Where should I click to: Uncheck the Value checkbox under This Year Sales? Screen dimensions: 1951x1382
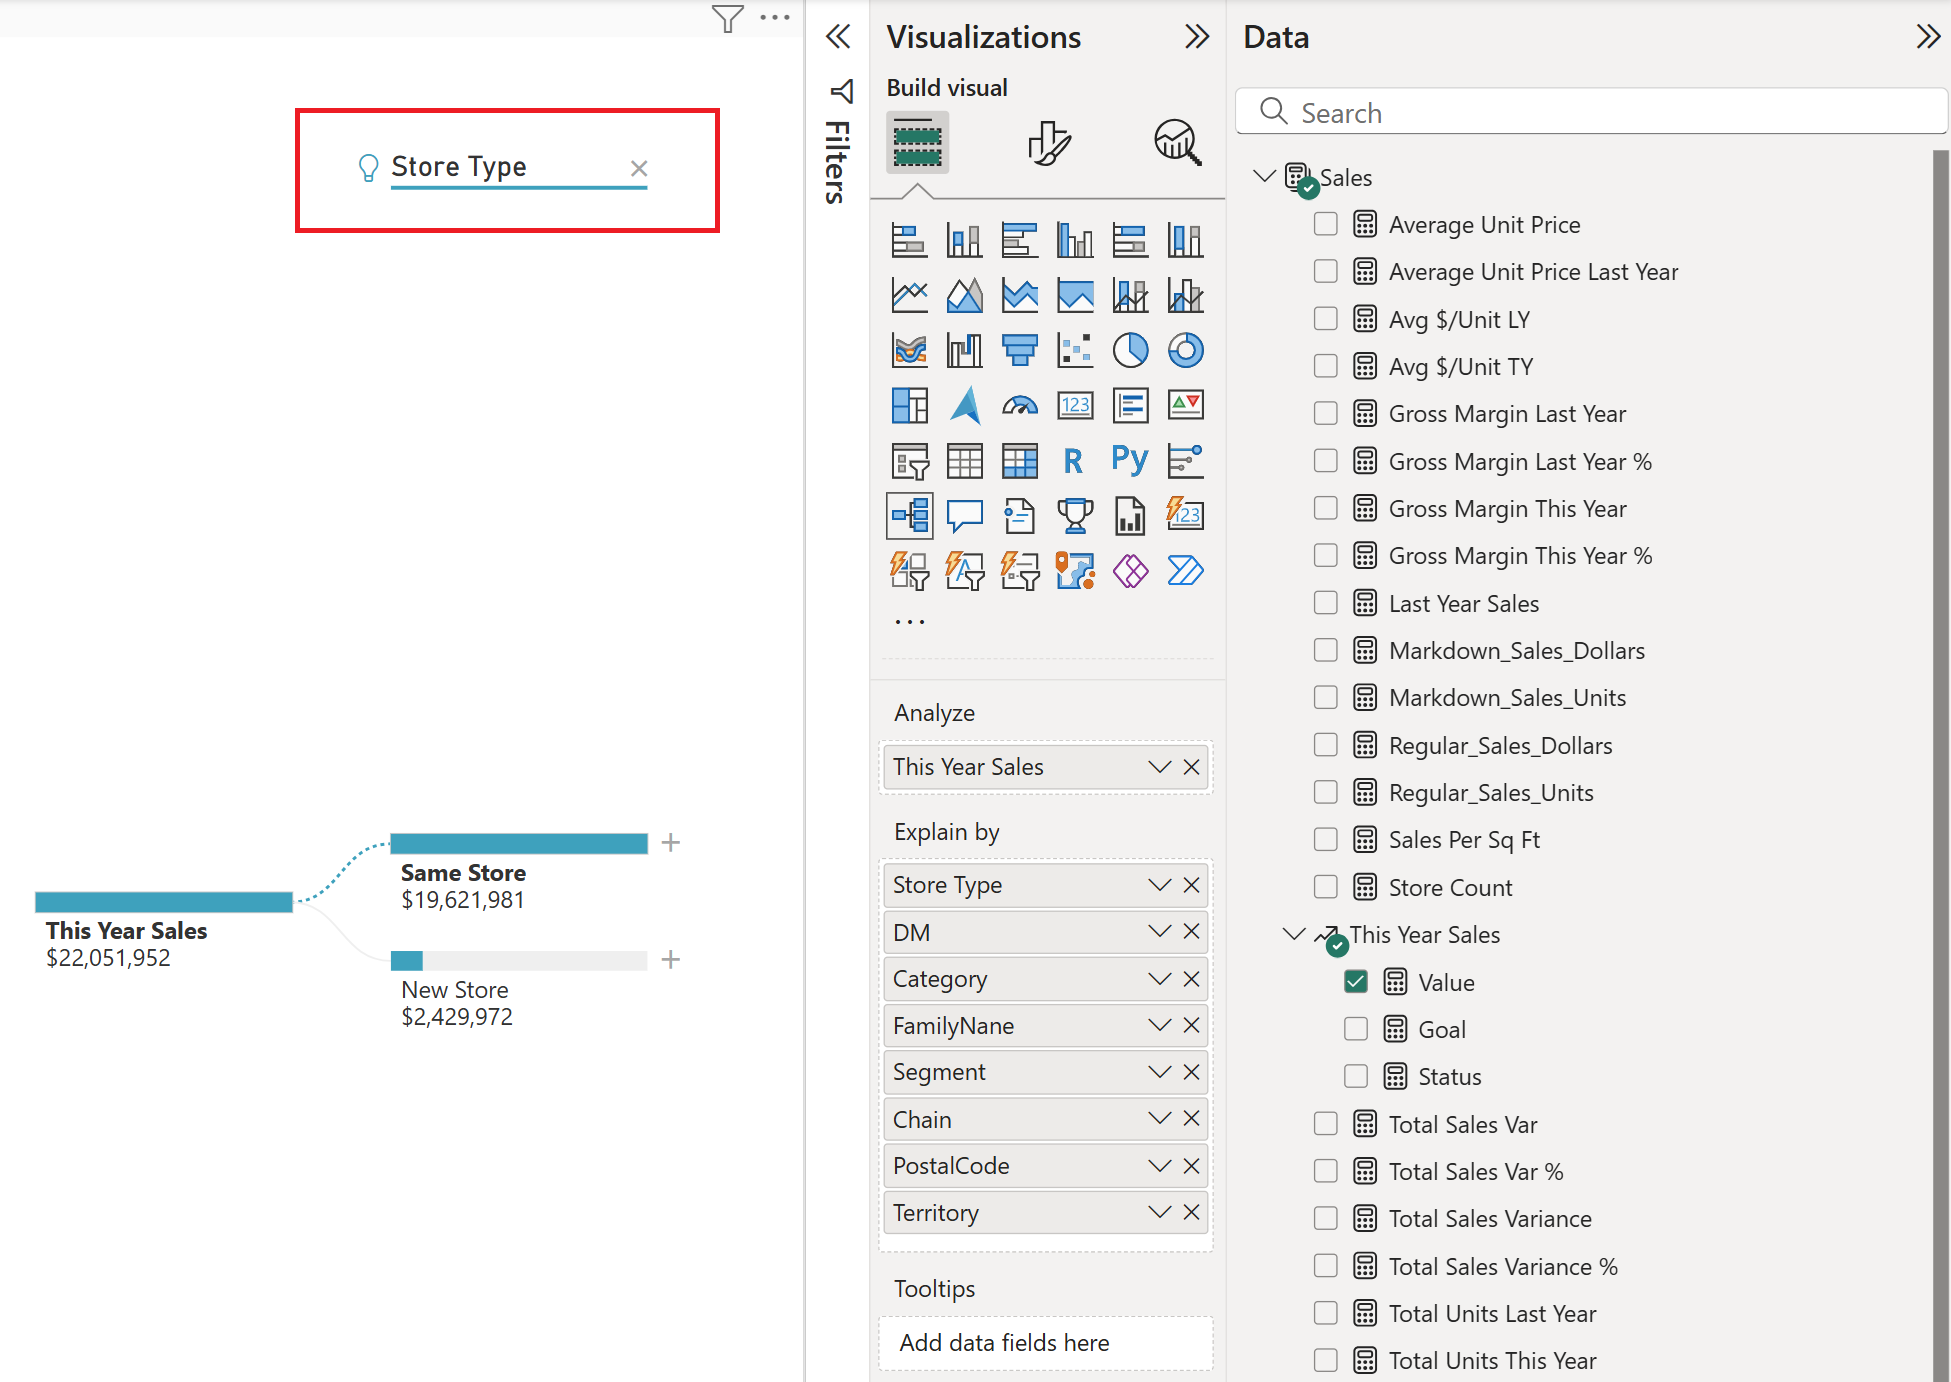[1355, 981]
